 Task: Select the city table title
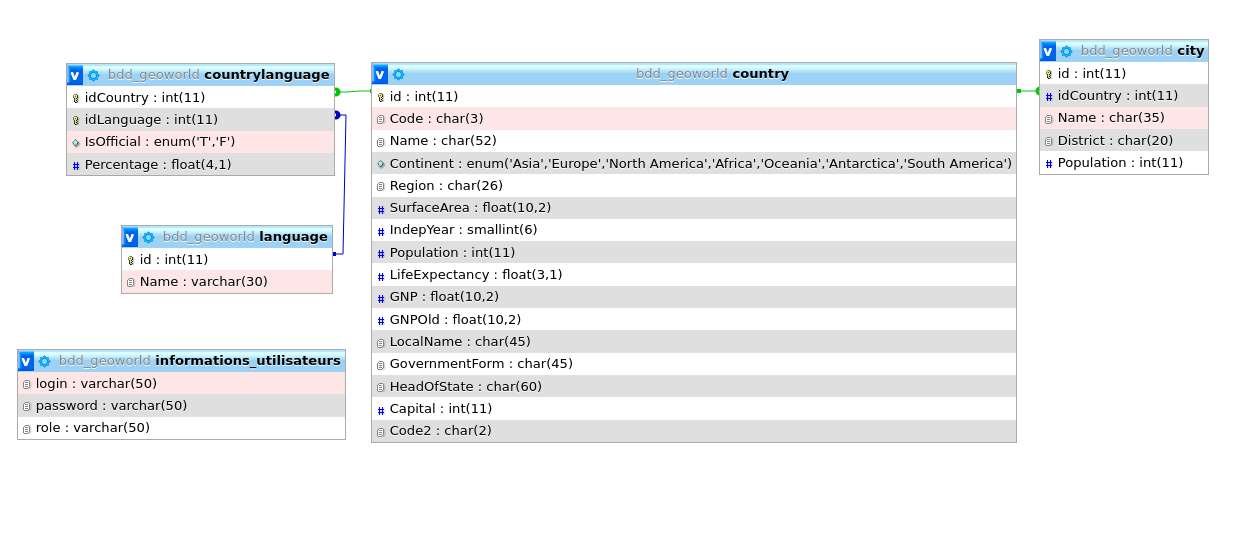[1191, 51]
